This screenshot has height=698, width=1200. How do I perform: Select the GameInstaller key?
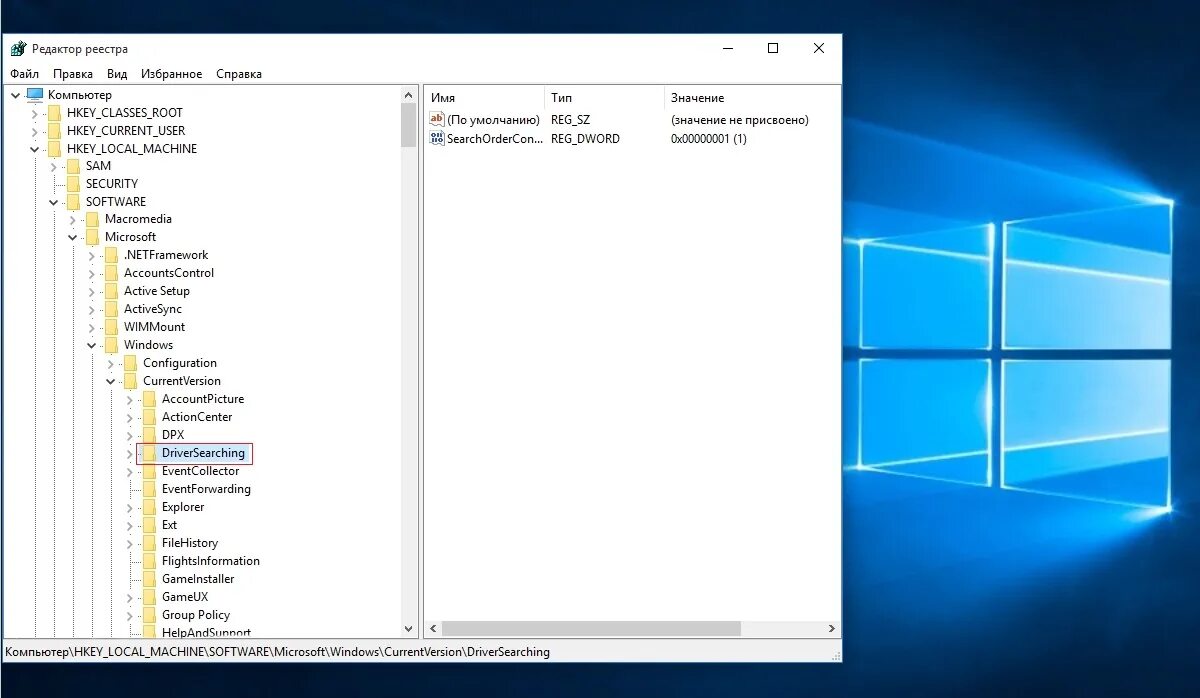198,579
